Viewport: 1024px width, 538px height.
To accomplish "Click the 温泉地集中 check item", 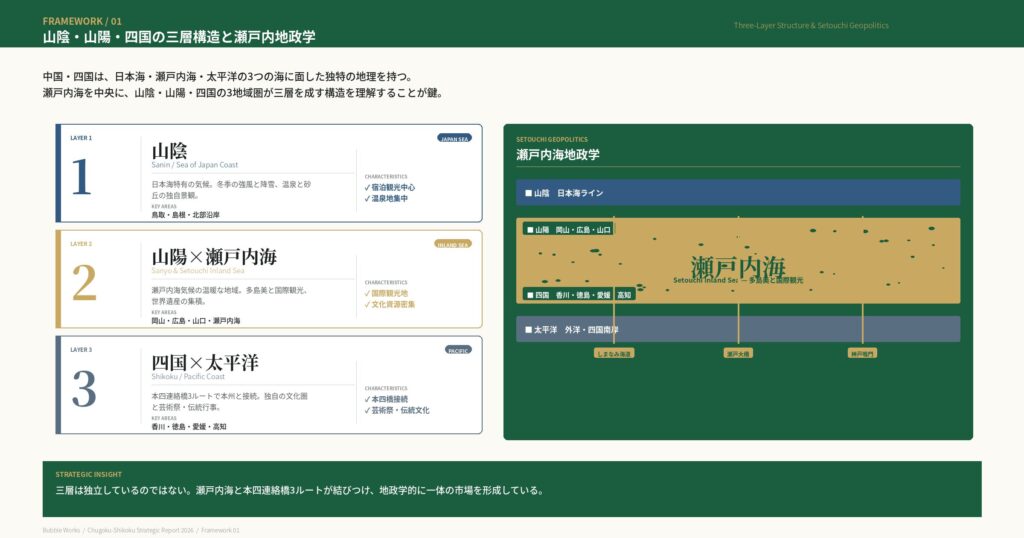I will [386, 198].
